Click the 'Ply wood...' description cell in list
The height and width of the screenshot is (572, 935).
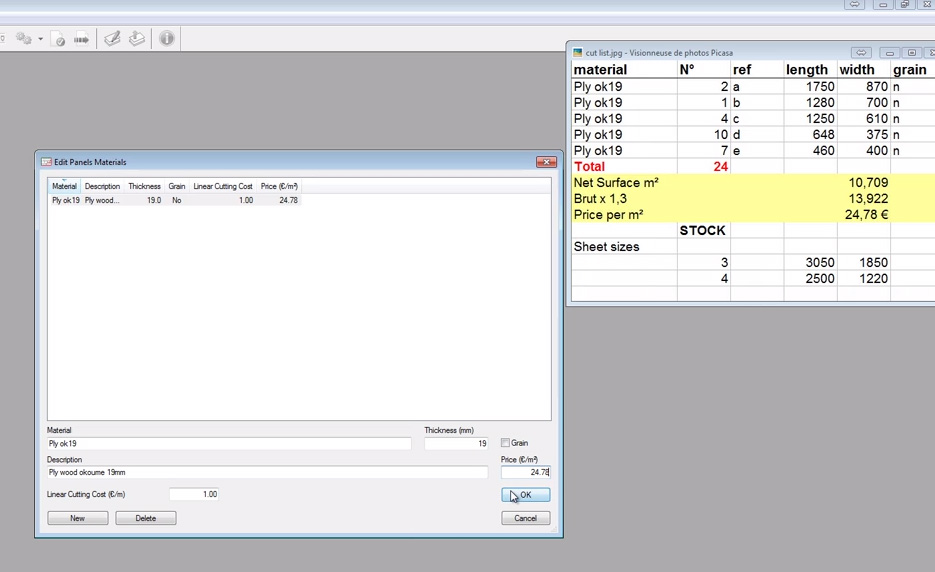[x=102, y=200]
